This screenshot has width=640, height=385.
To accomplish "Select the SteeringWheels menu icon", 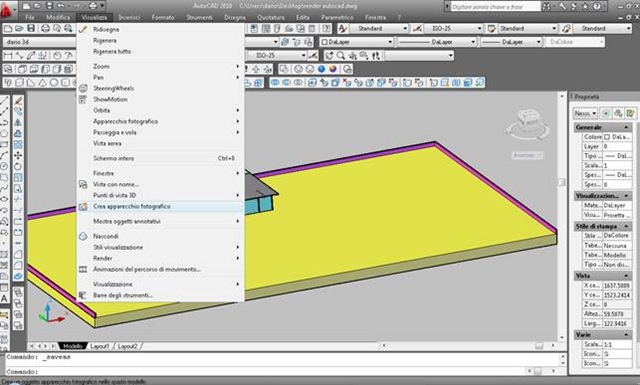I will (83, 88).
